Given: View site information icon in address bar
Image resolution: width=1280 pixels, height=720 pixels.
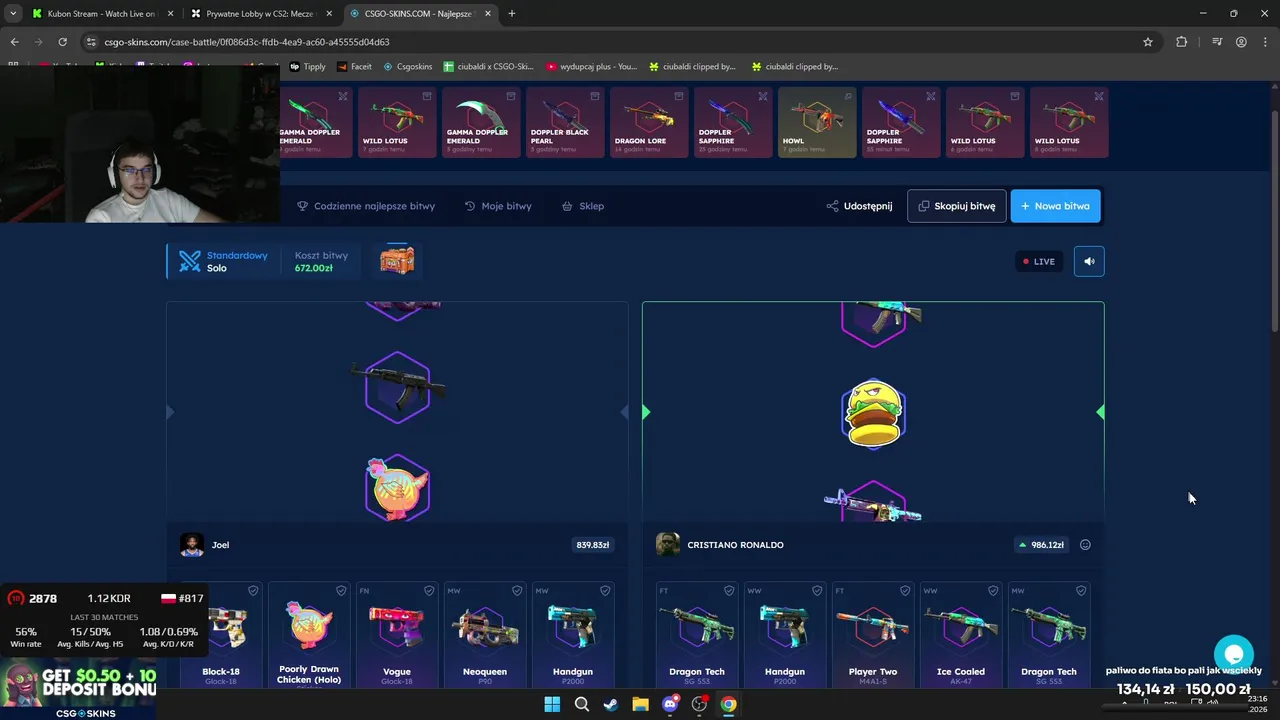Looking at the screenshot, I should [91, 42].
